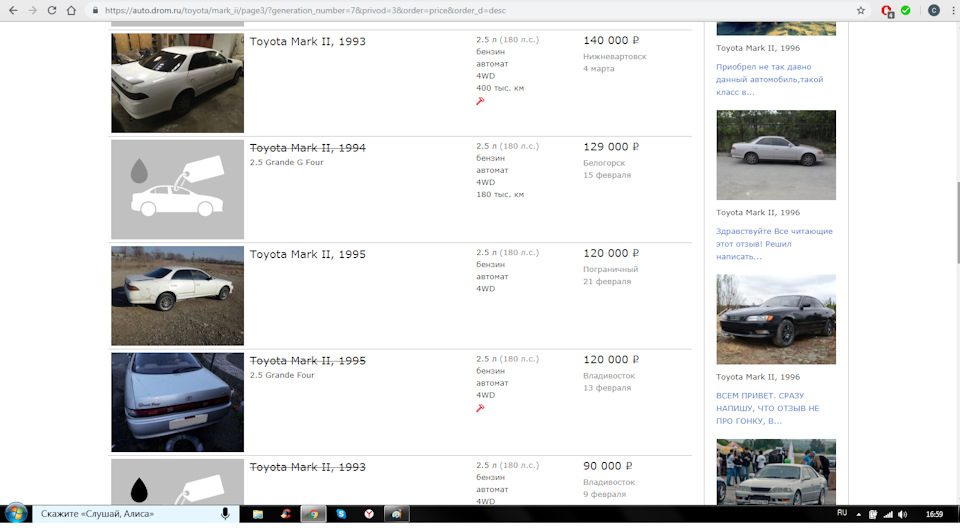
Task: Open the review 'ВСЕМ ПРИВЕТ. СРАЗУ НАПИШУ...'
Action: pos(768,408)
